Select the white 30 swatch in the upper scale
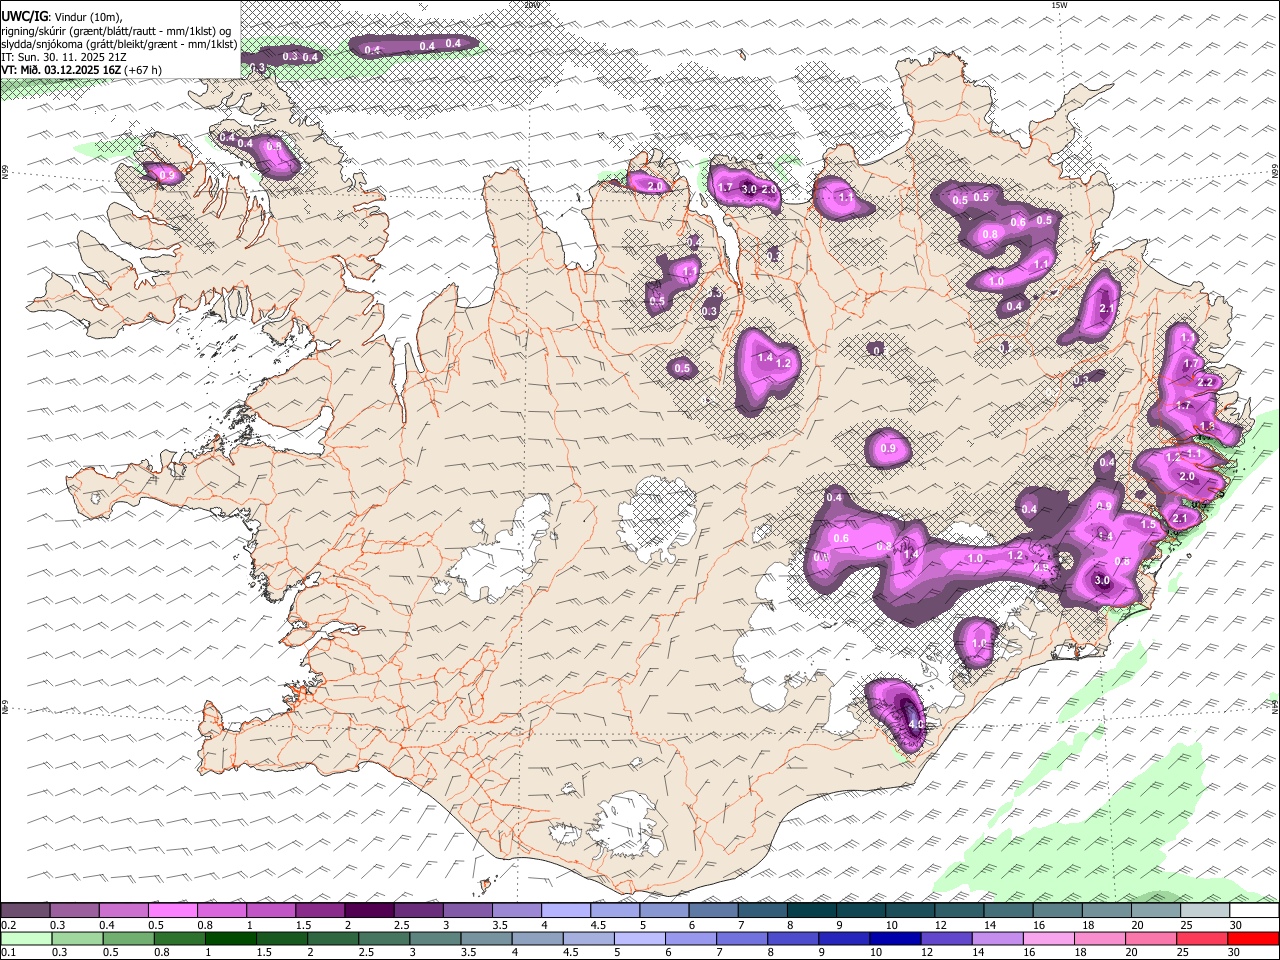This screenshot has height=960, width=1280. coord(1254,910)
